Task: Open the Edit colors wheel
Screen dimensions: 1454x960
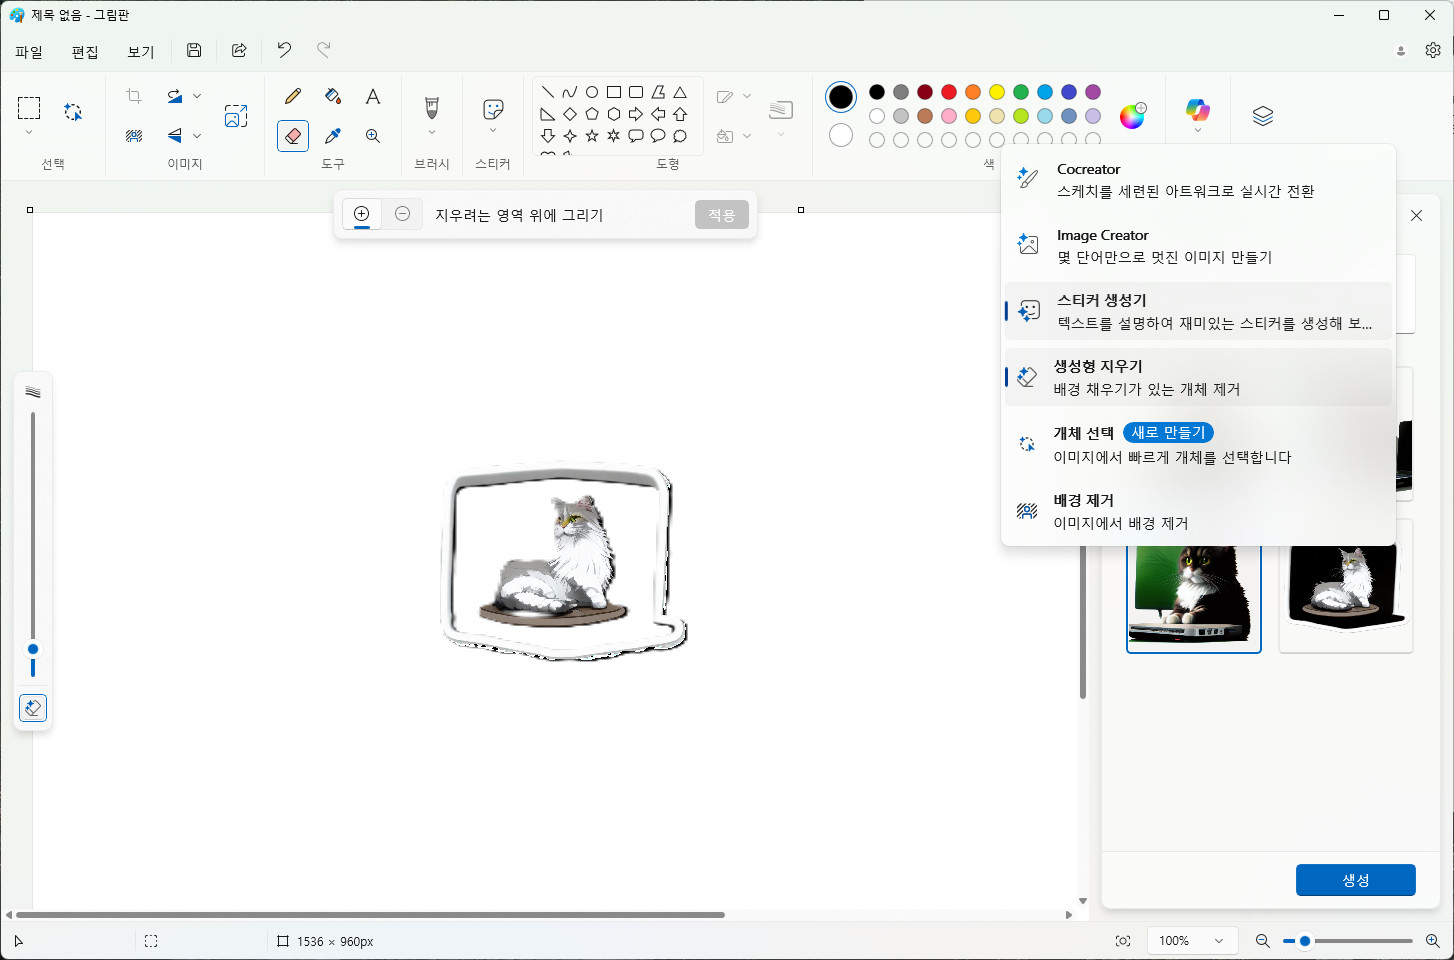Action: click(1132, 116)
